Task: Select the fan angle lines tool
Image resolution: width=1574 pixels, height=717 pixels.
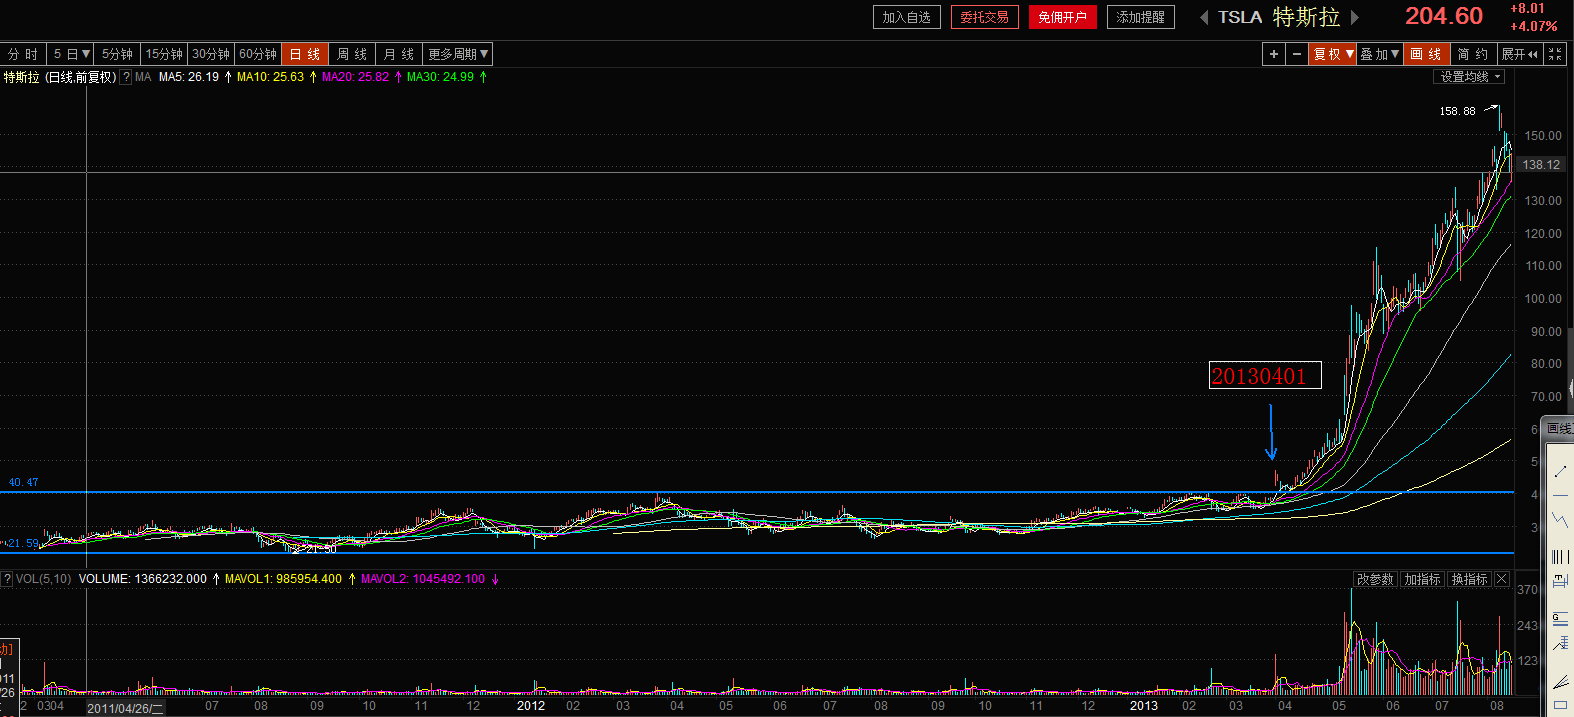Action: click(1560, 682)
